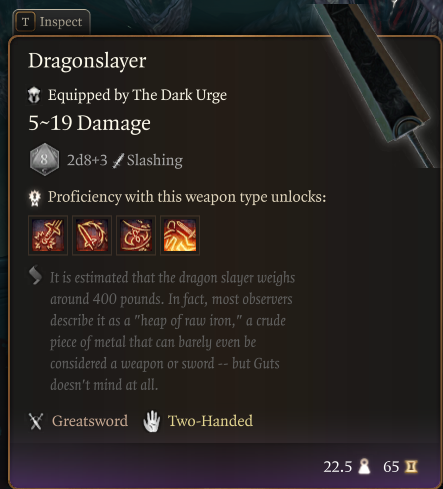Click the Two-Handed property label
This screenshot has width=443, height=489.
point(210,421)
